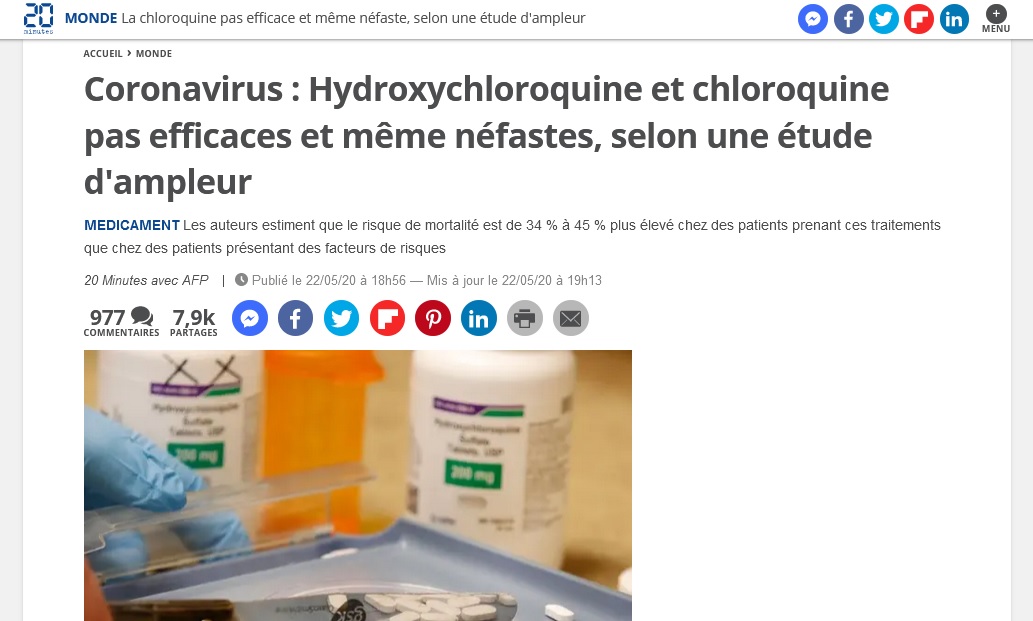The image size is (1033, 621).
Task: Share on LinkedIn from the top header
Action: pyautogui.click(x=954, y=19)
